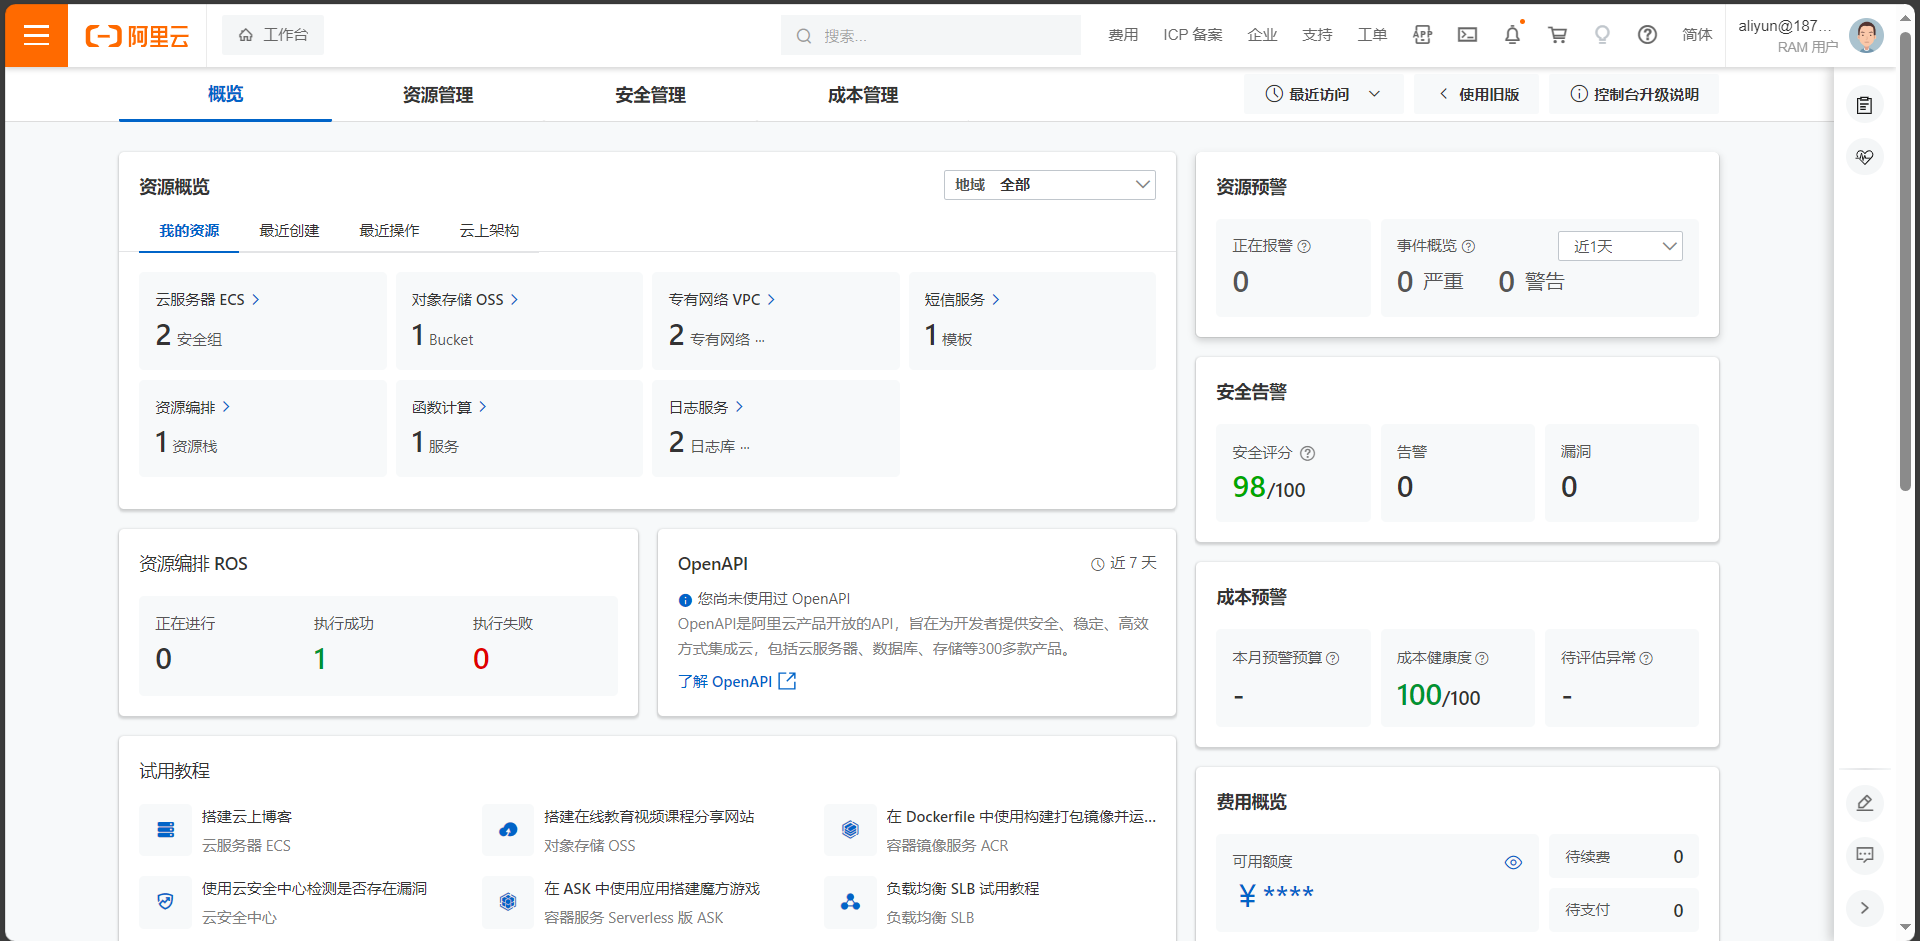The width and height of the screenshot is (1920, 941).
Task: Open the 工单 menu
Action: click(x=1372, y=35)
